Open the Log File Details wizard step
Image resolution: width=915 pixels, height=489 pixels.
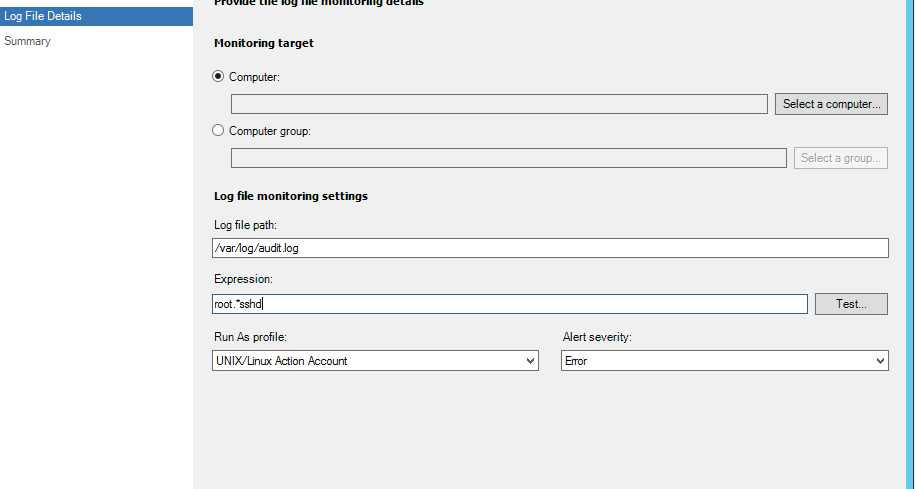coord(96,16)
